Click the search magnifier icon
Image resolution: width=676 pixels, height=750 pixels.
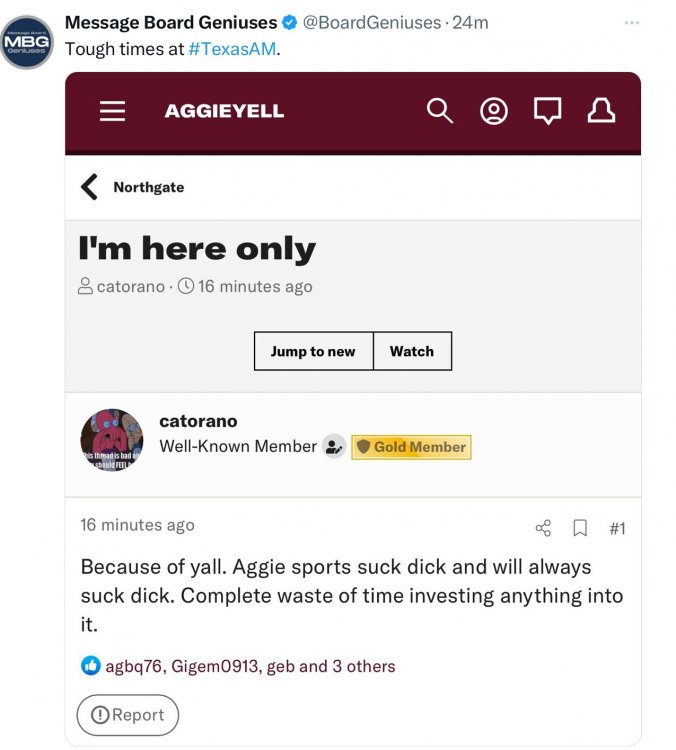[x=440, y=111]
